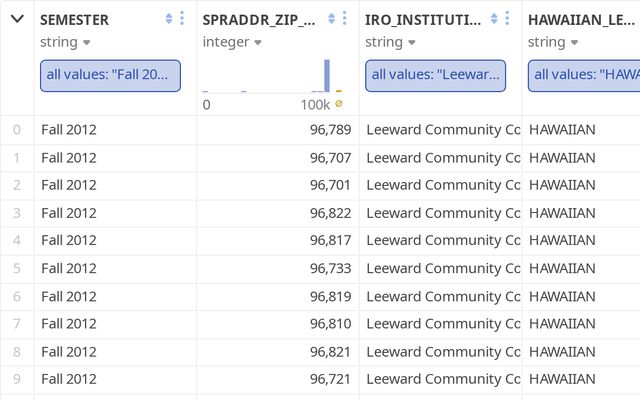Click 'Fall 2012' in row 7

[69, 324]
